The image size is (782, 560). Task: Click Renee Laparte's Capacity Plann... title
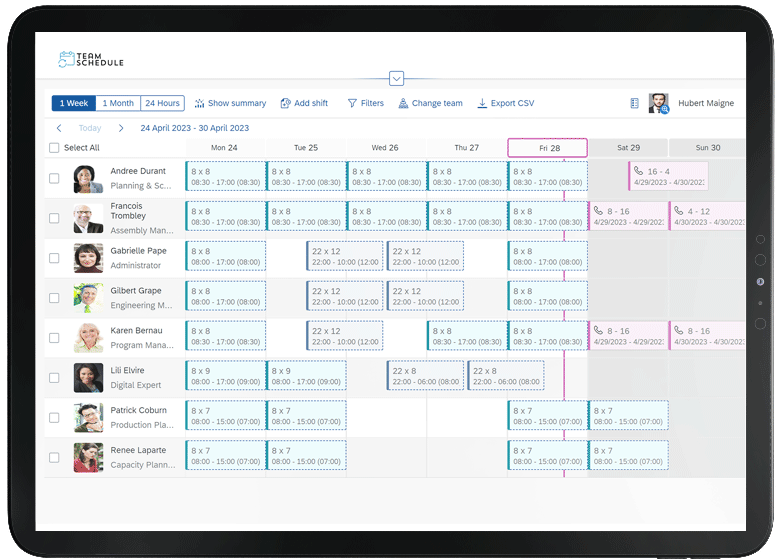[x=143, y=465]
